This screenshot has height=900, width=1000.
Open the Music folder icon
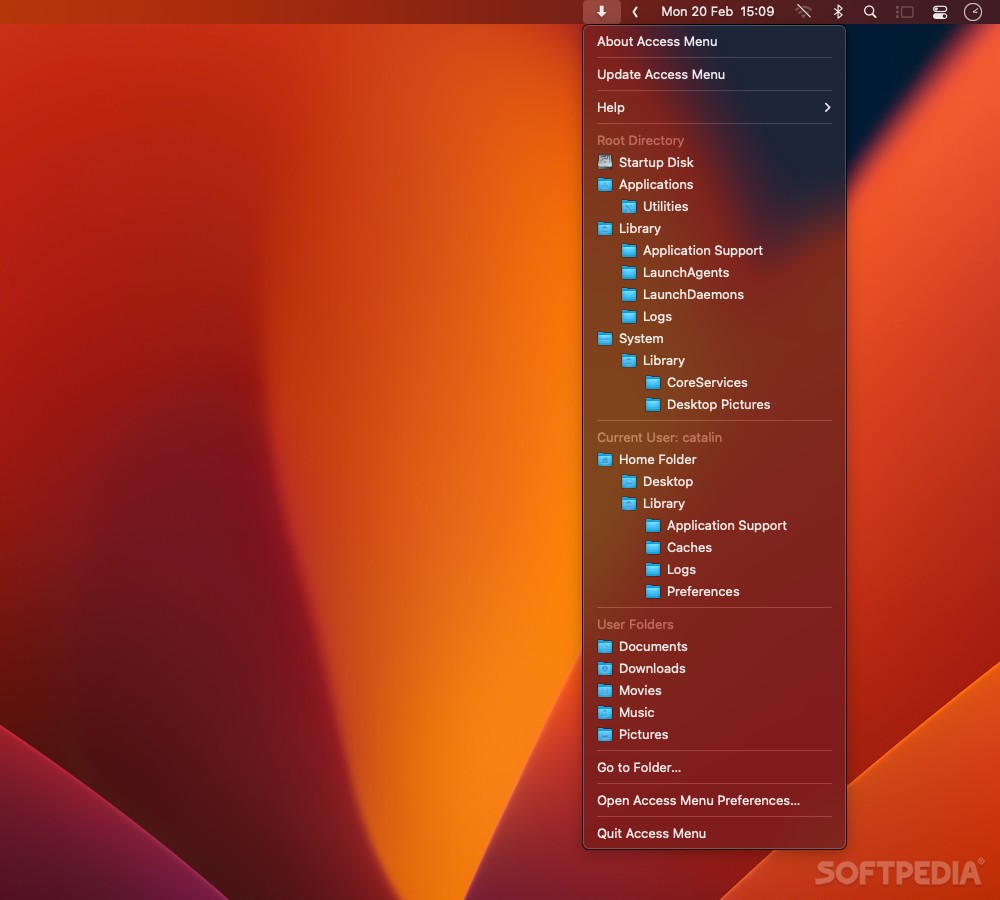605,712
